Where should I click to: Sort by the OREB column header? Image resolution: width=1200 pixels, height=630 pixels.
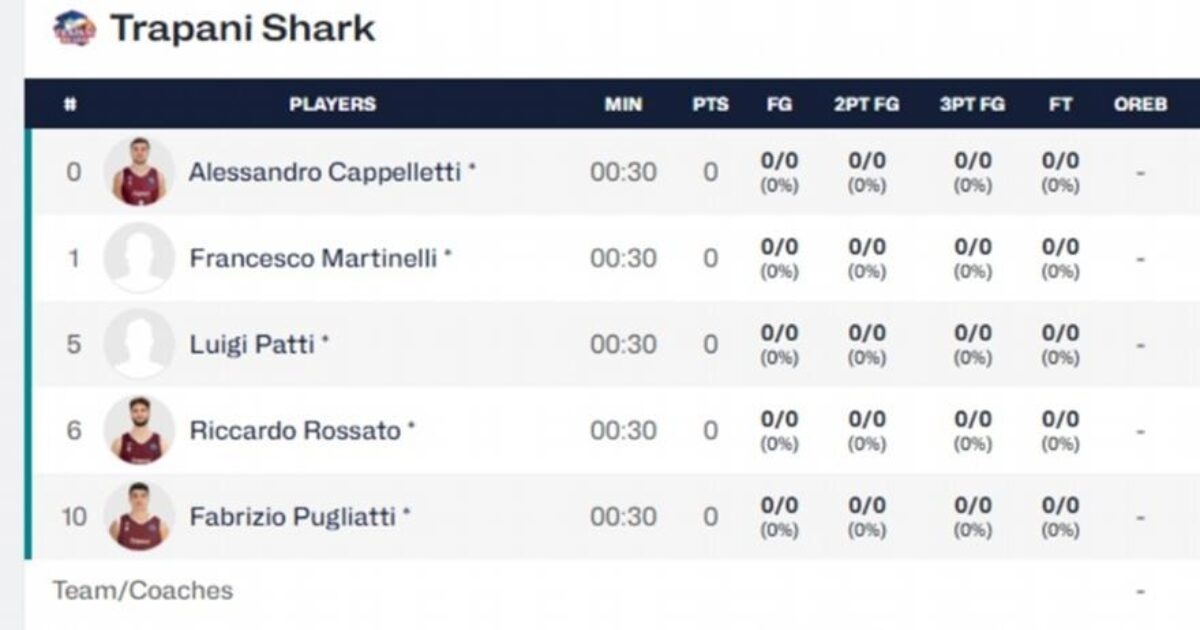tap(1140, 104)
